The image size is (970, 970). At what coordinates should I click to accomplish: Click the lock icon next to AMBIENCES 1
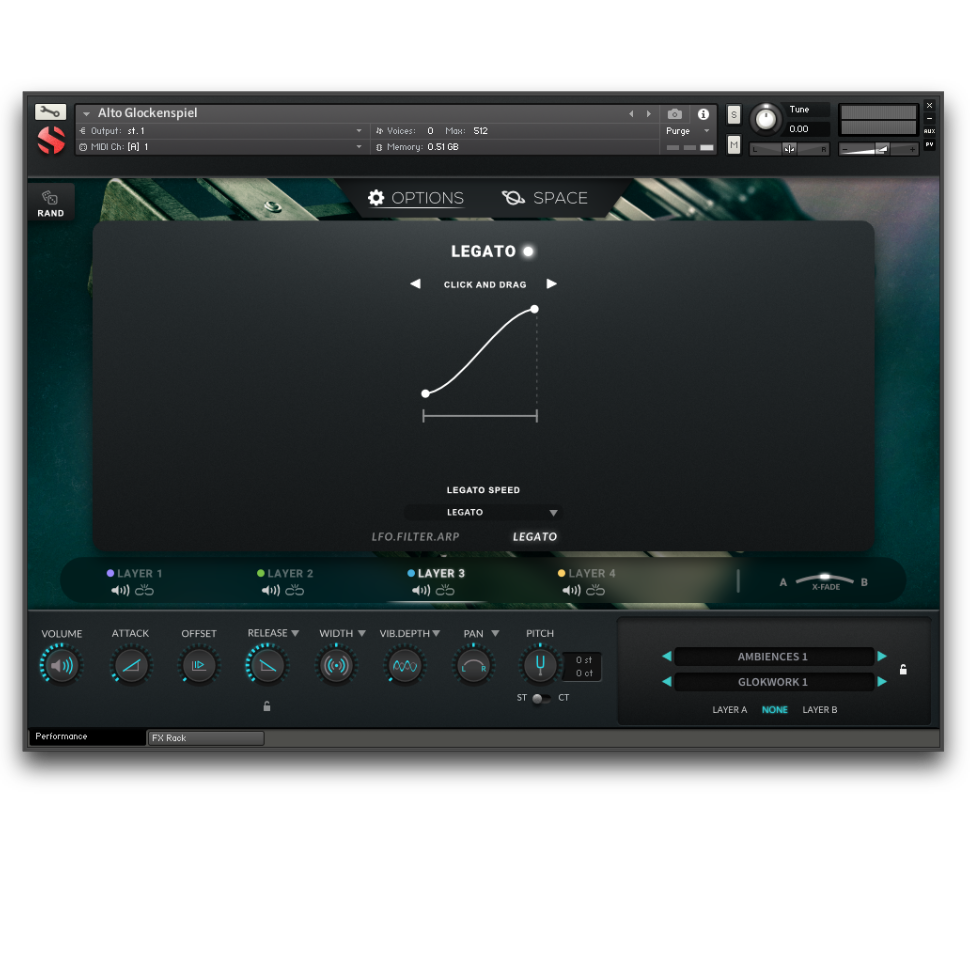[x=903, y=669]
